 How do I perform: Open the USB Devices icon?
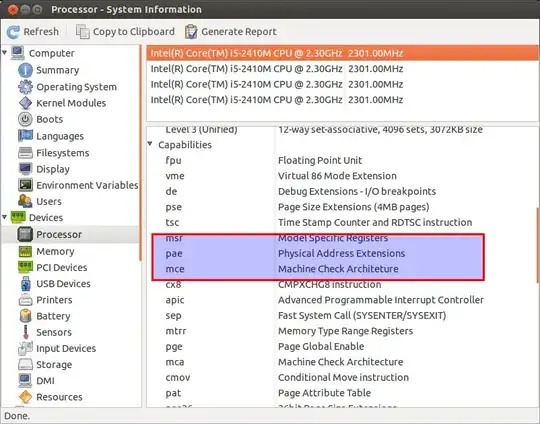(x=25, y=283)
